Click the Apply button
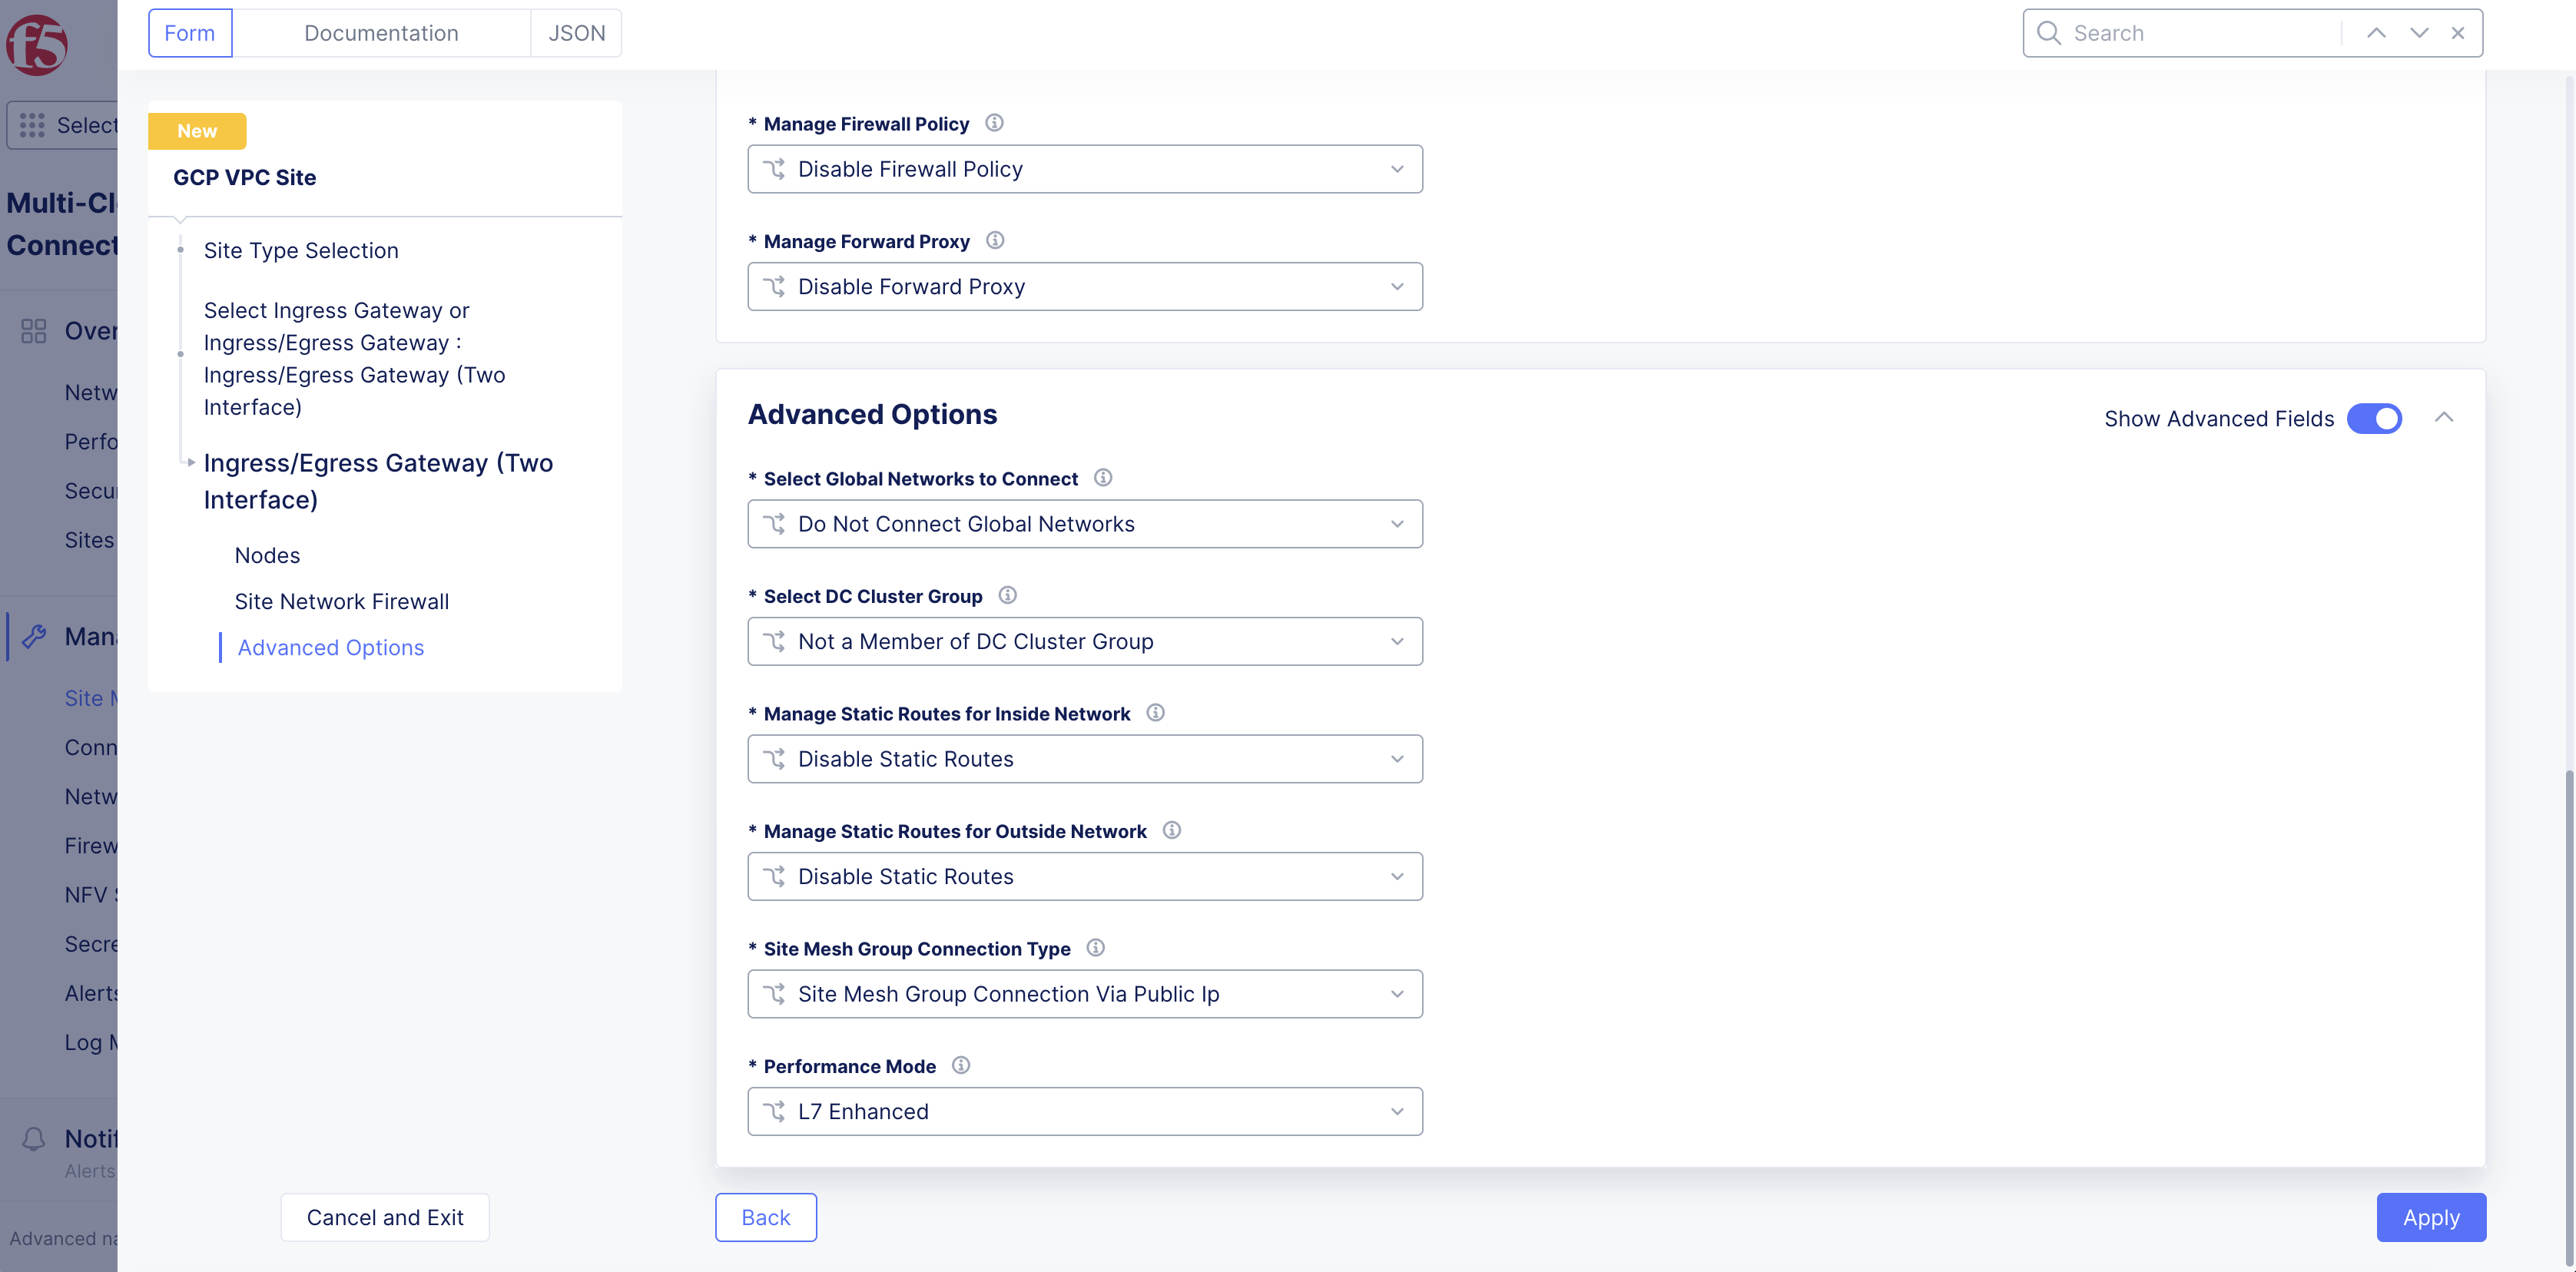The image size is (2576, 1272). [2431, 1217]
